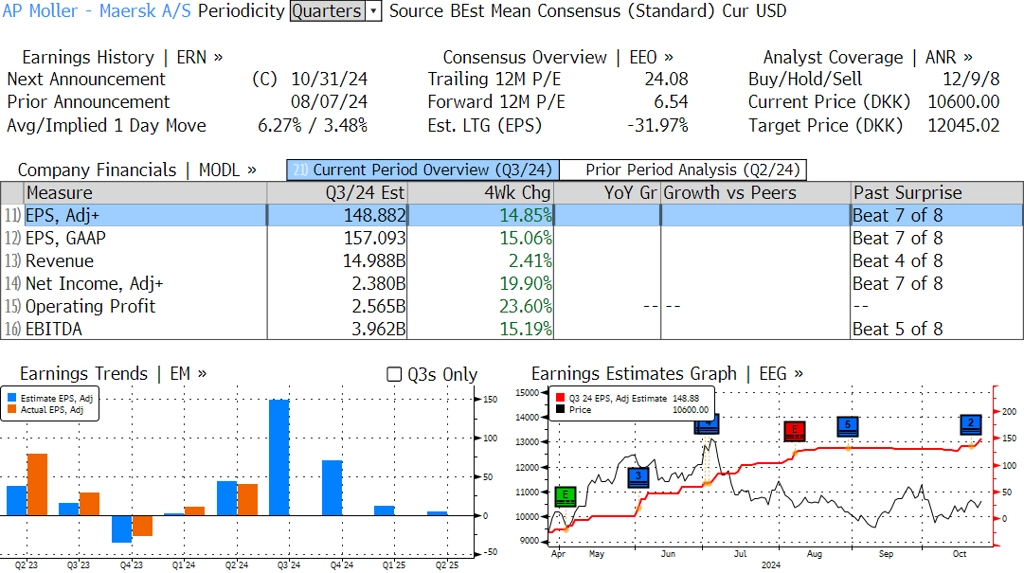The image size is (1024, 573).
Task: Click Next Announcement date 10/31/24
Action: [329, 79]
